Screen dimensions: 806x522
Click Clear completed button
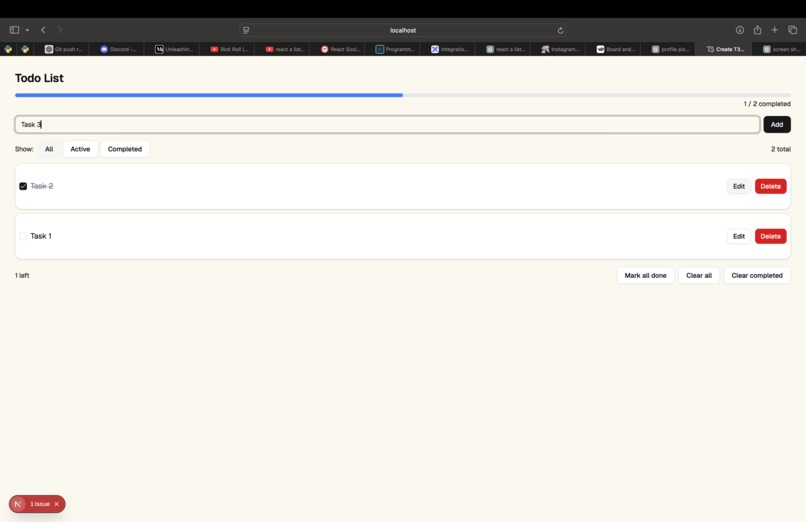(x=757, y=275)
